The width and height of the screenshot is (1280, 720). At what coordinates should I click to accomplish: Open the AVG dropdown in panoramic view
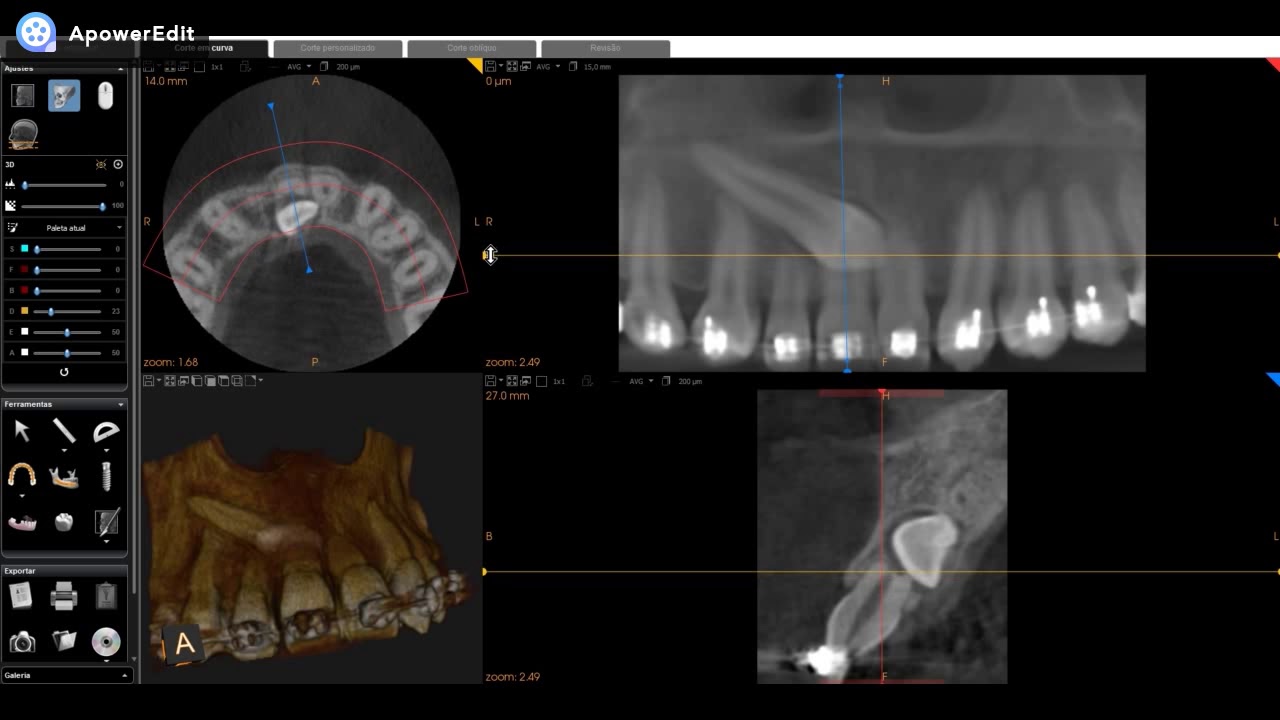point(548,67)
